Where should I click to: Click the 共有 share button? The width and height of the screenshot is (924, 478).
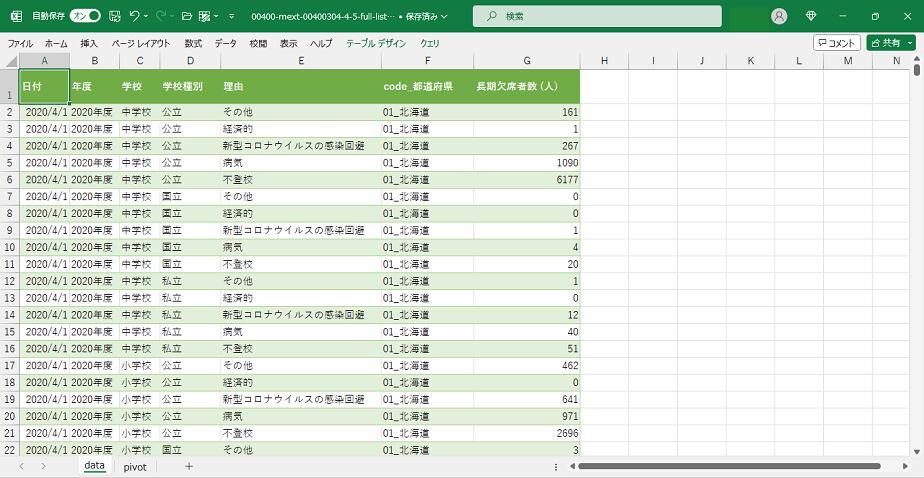point(885,43)
